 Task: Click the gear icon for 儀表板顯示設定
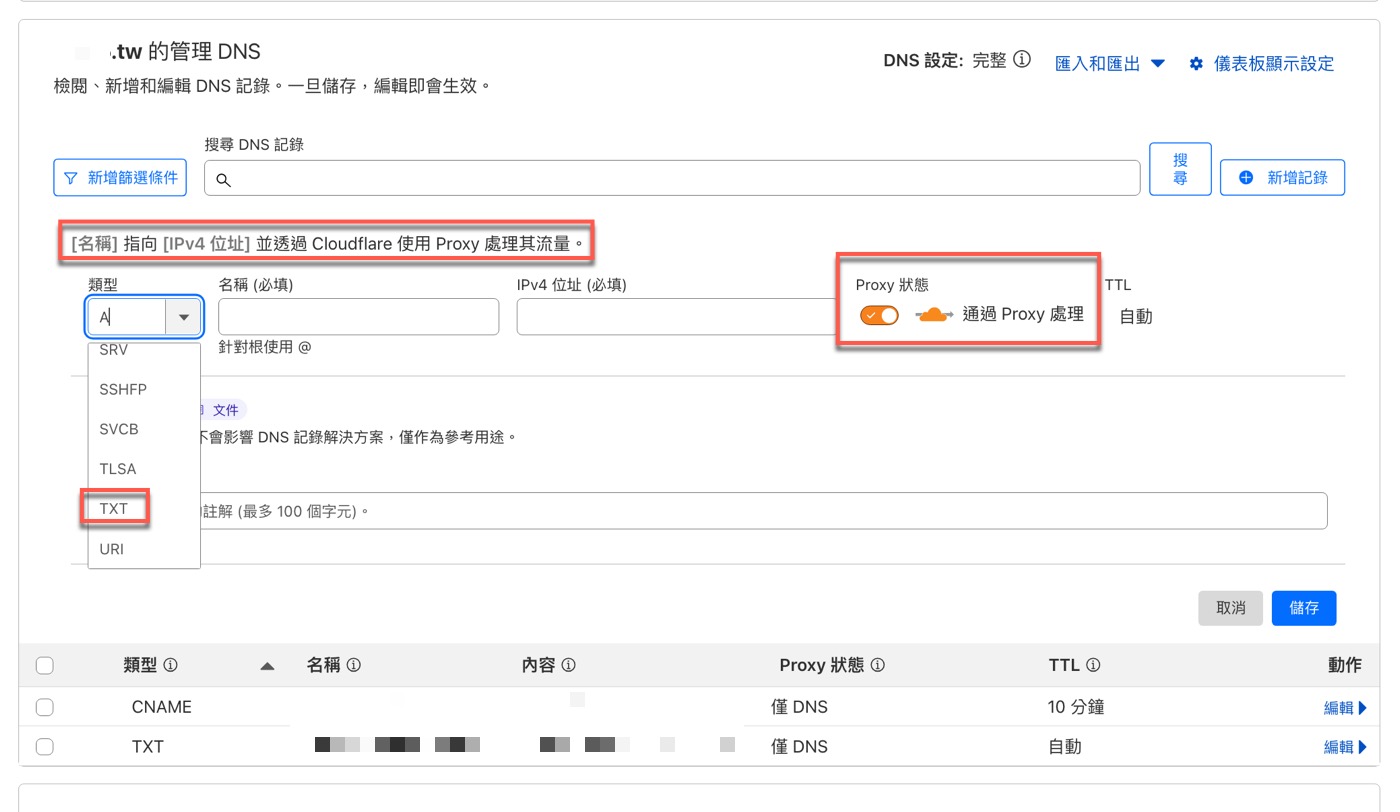tap(1196, 64)
